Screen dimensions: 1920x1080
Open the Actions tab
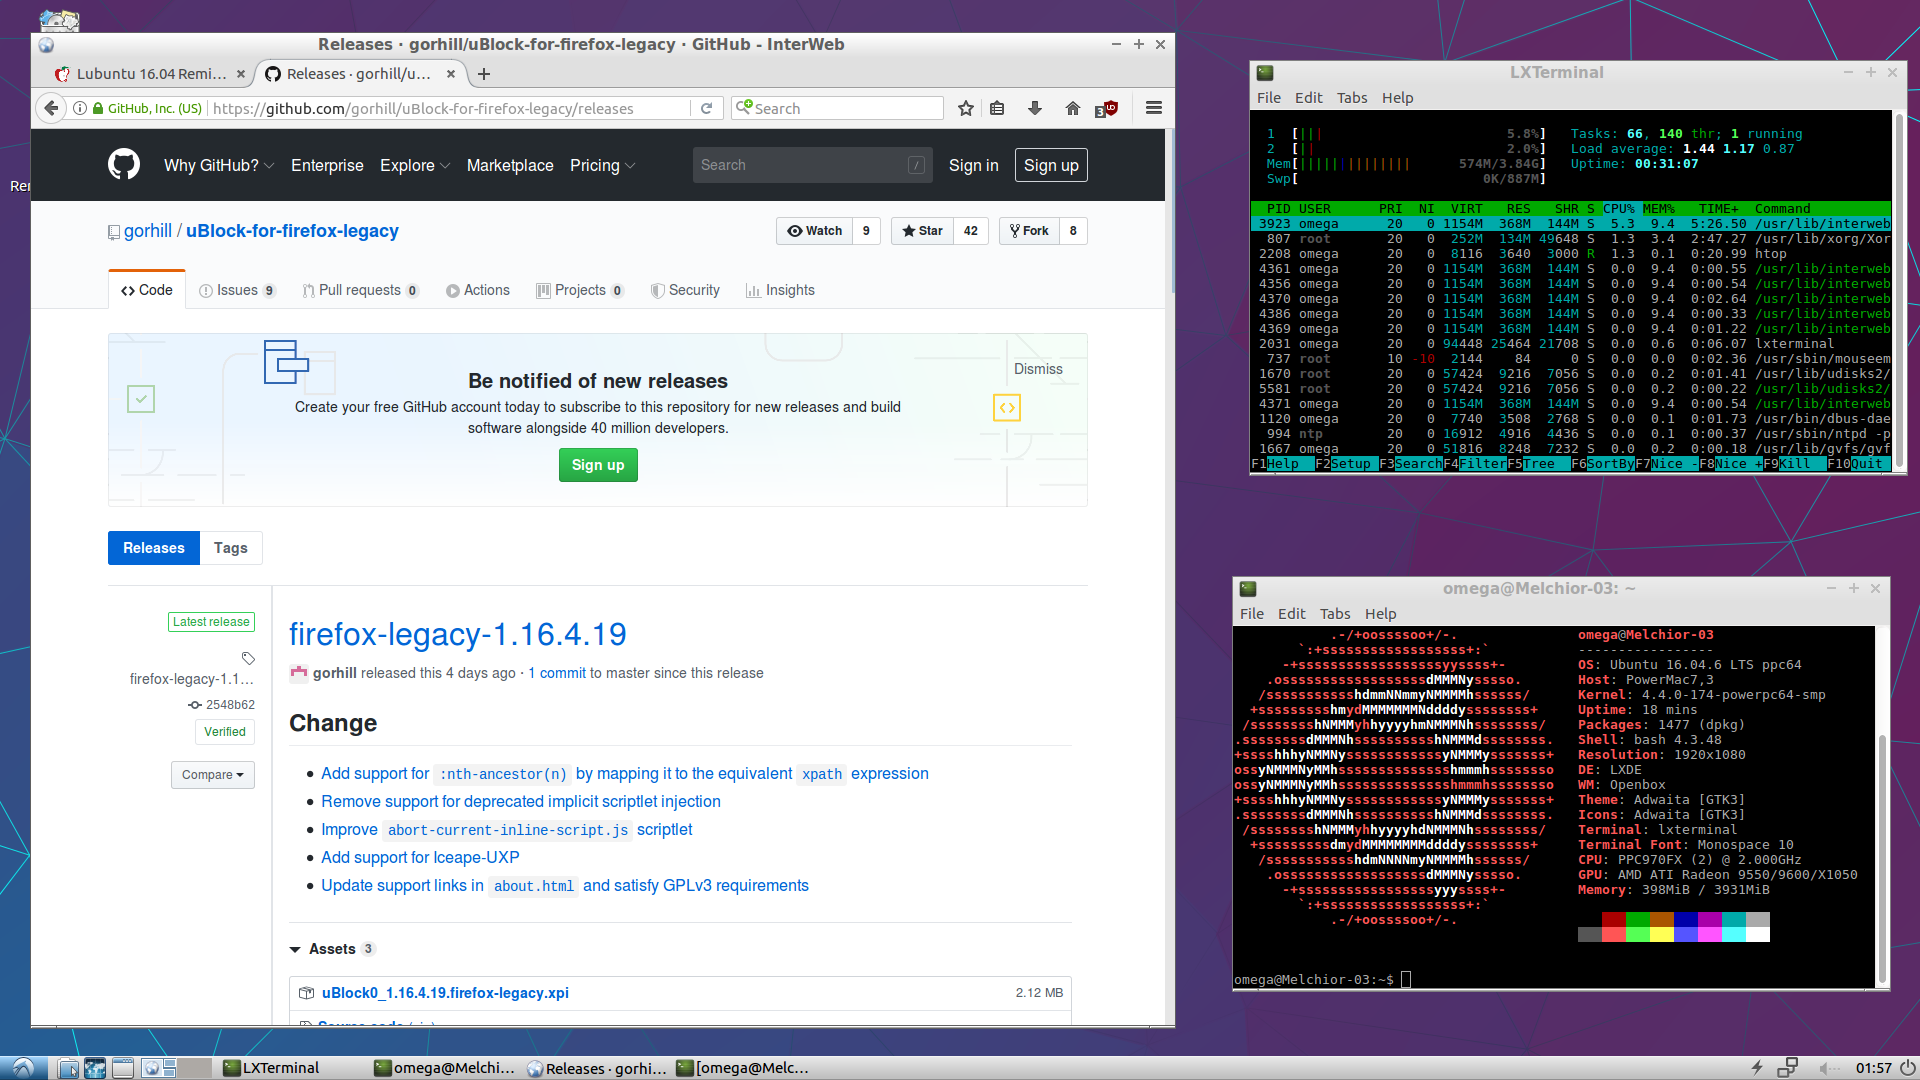pos(478,290)
